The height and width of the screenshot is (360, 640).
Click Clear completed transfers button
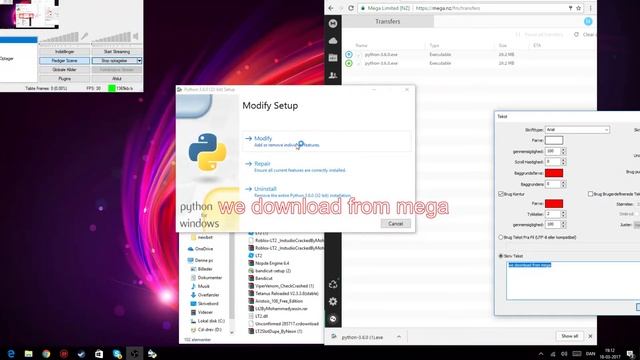click(x=584, y=35)
